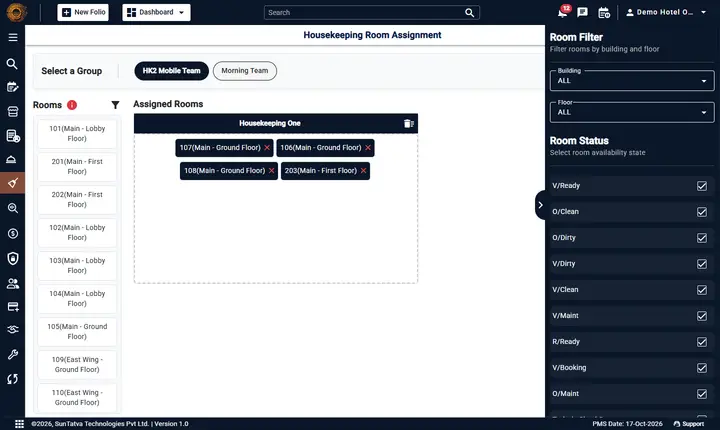
Task: Clear all rooms with Housekeeping One trash icon
Action: click(408, 124)
